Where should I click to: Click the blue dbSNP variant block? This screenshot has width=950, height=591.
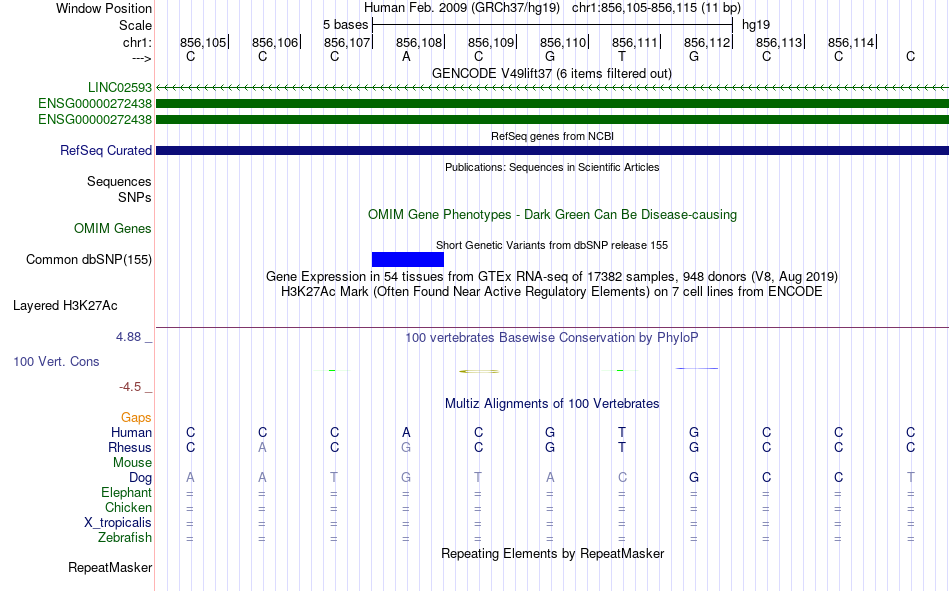[408, 259]
